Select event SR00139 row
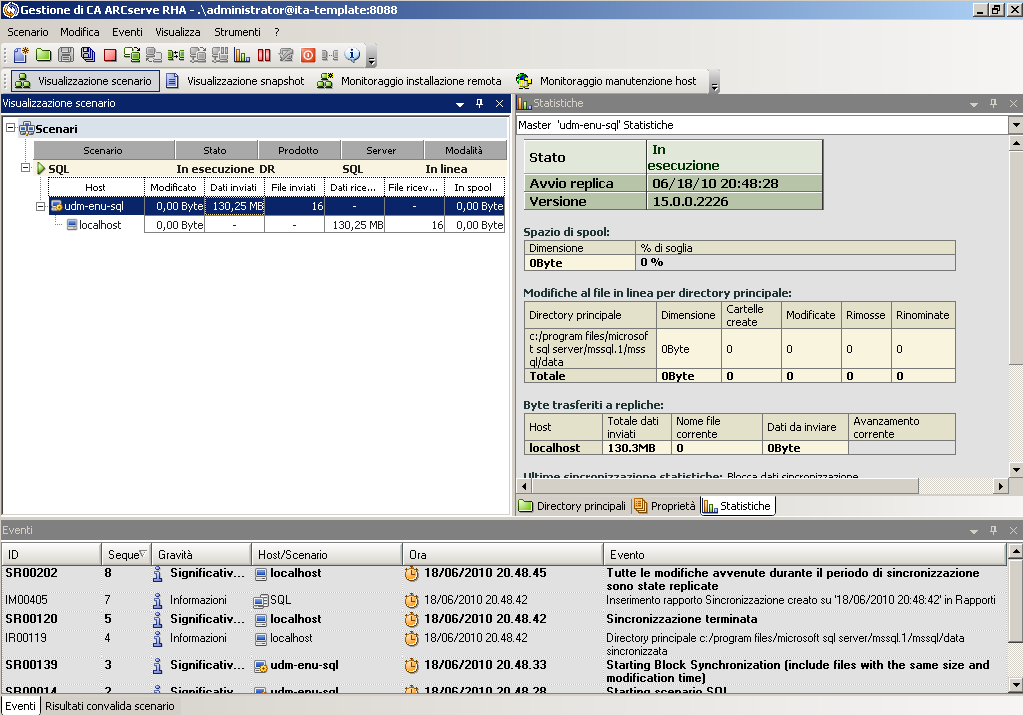This screenshot has width=1023, height=715. [x=504, y=671]
